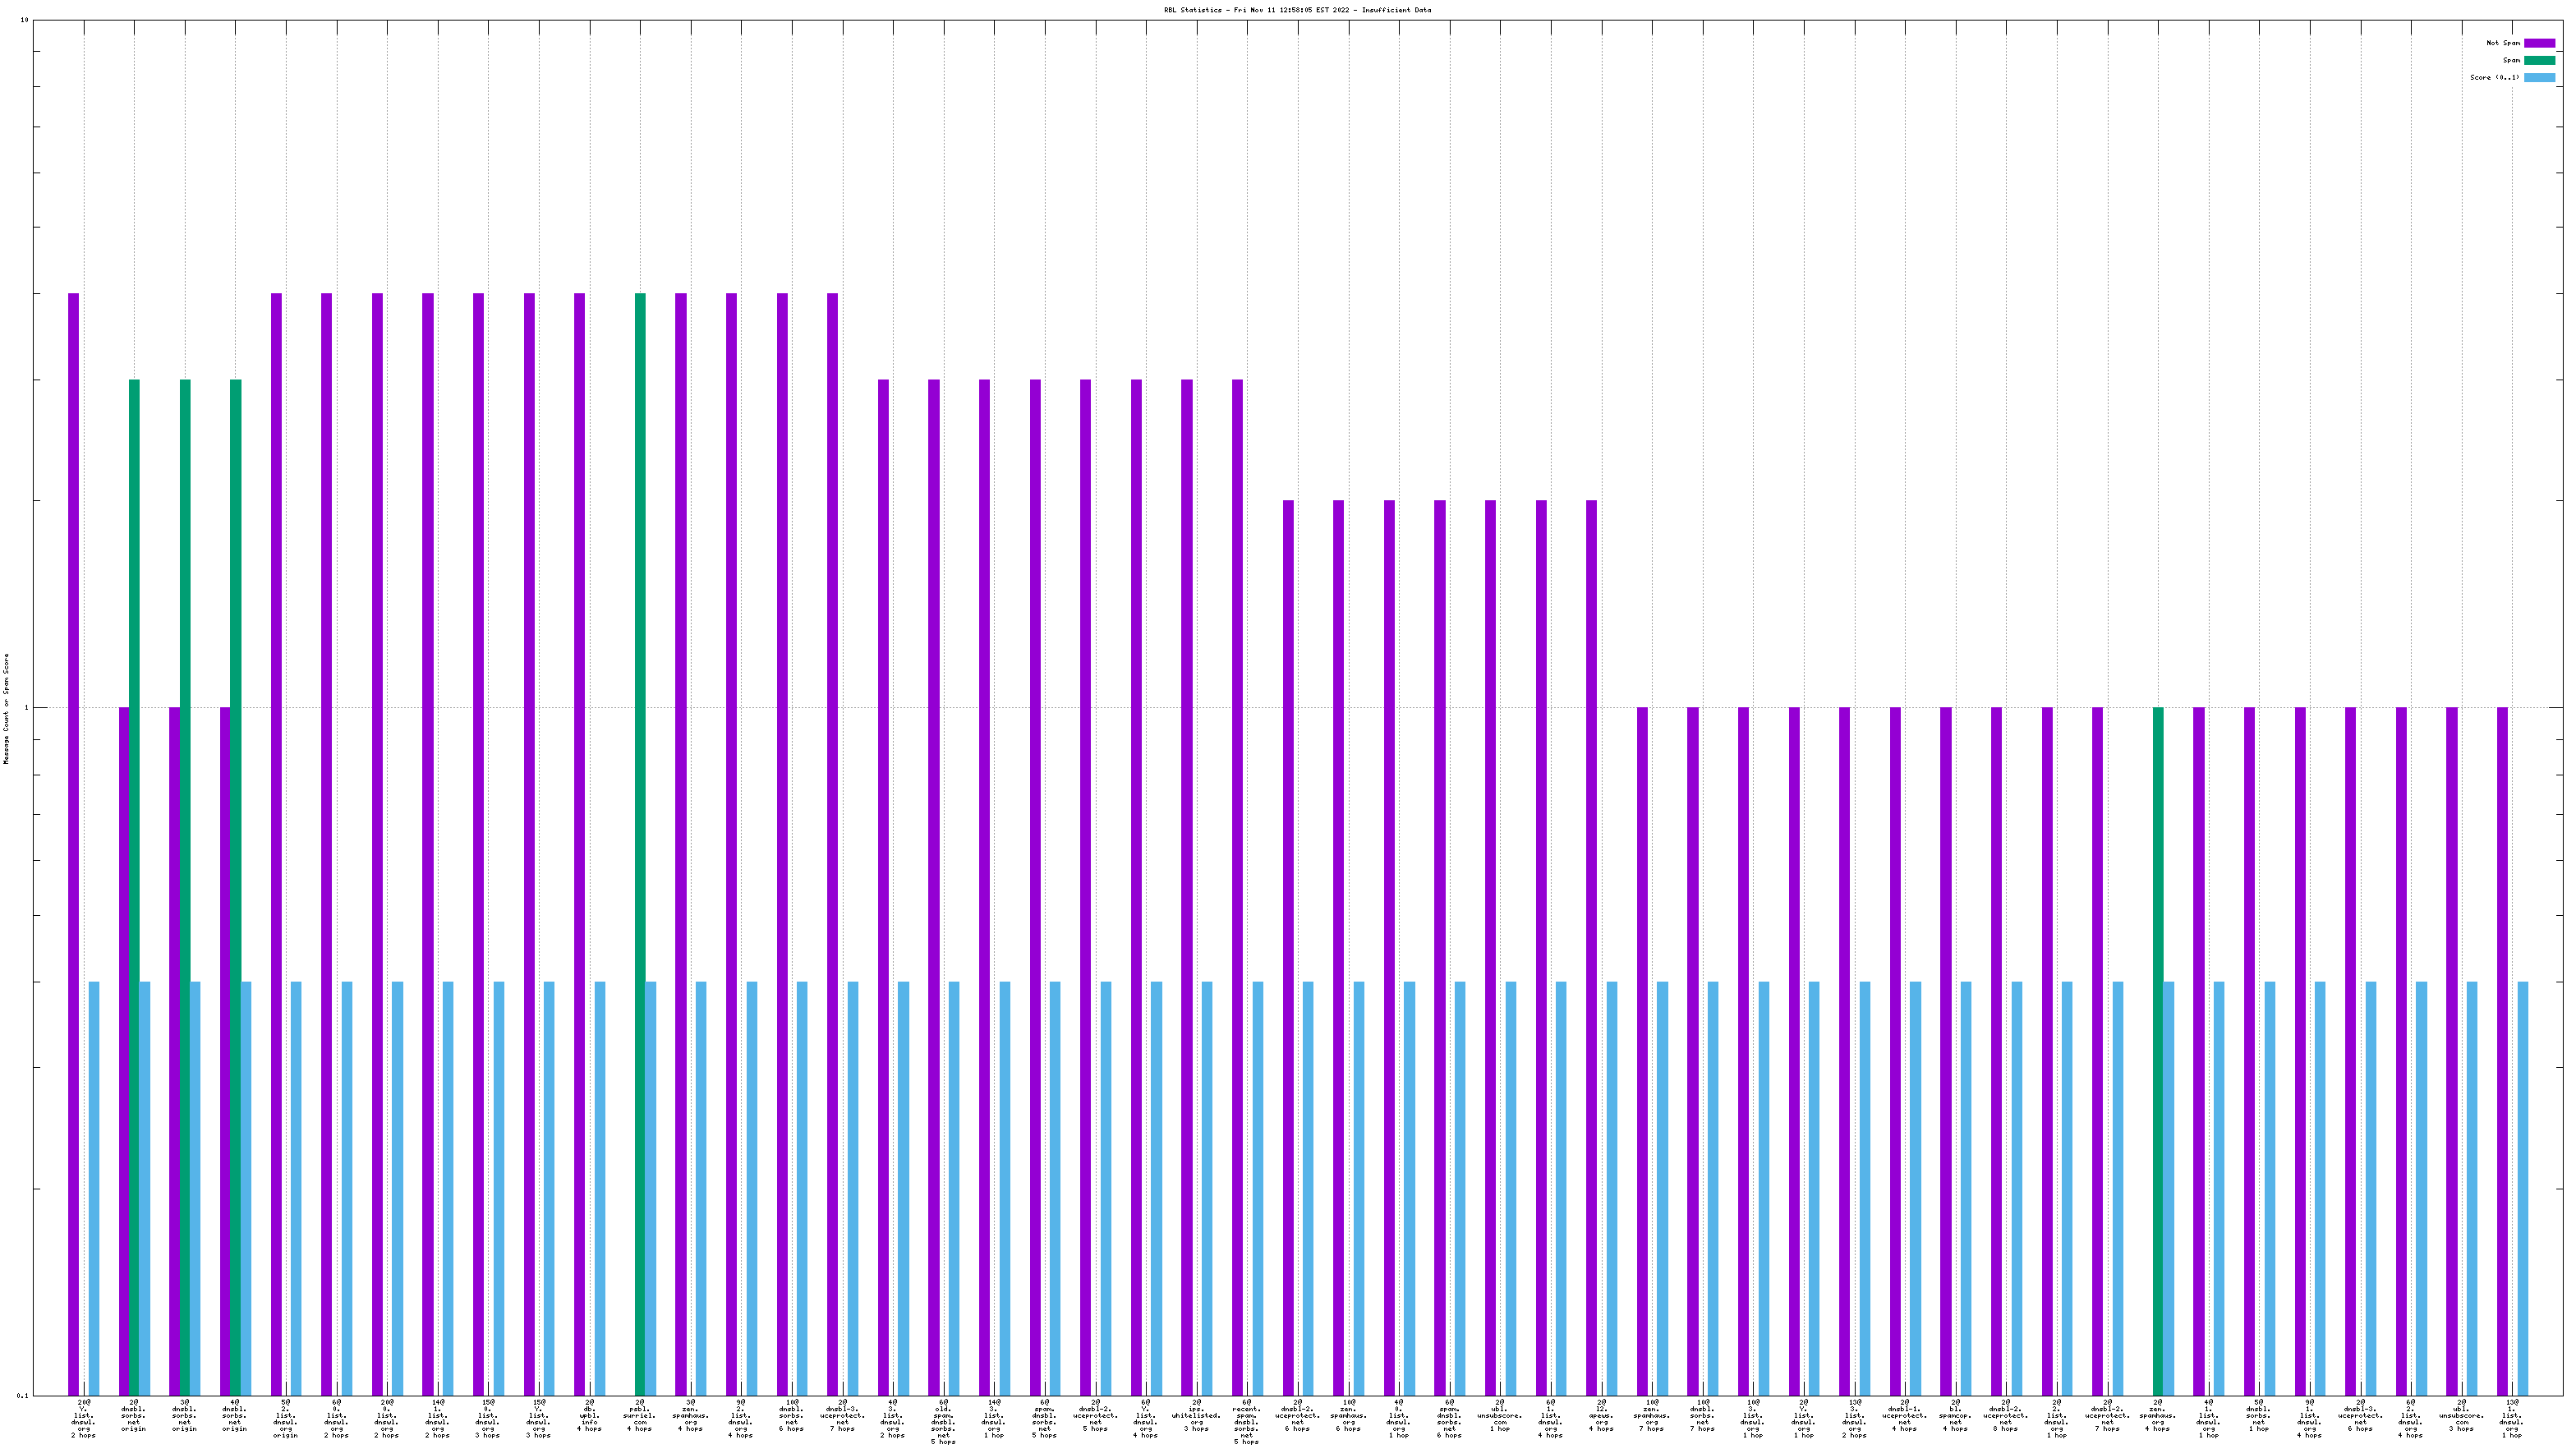This screenshot has width=2576, height=1449.
Task: Click the 12.apews.org 4 hops axis label
Action: pos(1601,1416)
